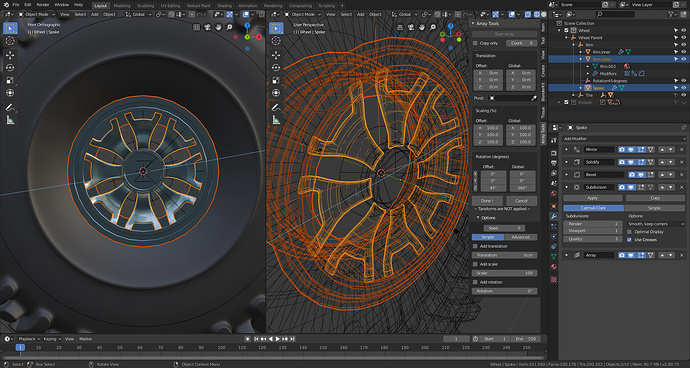This screenshot has width=690, height=368.
Task: Remove the Array modifier with its X
Action: pos(682,255)
